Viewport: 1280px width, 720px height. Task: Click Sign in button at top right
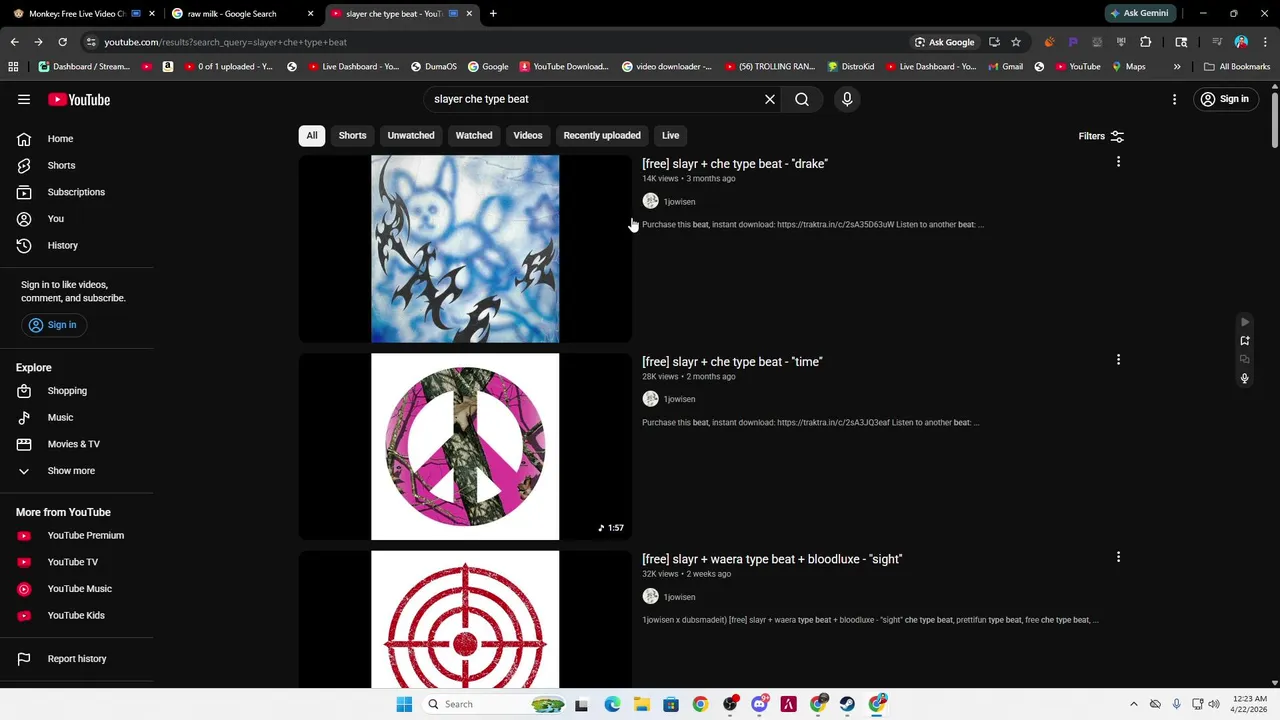1225,99
